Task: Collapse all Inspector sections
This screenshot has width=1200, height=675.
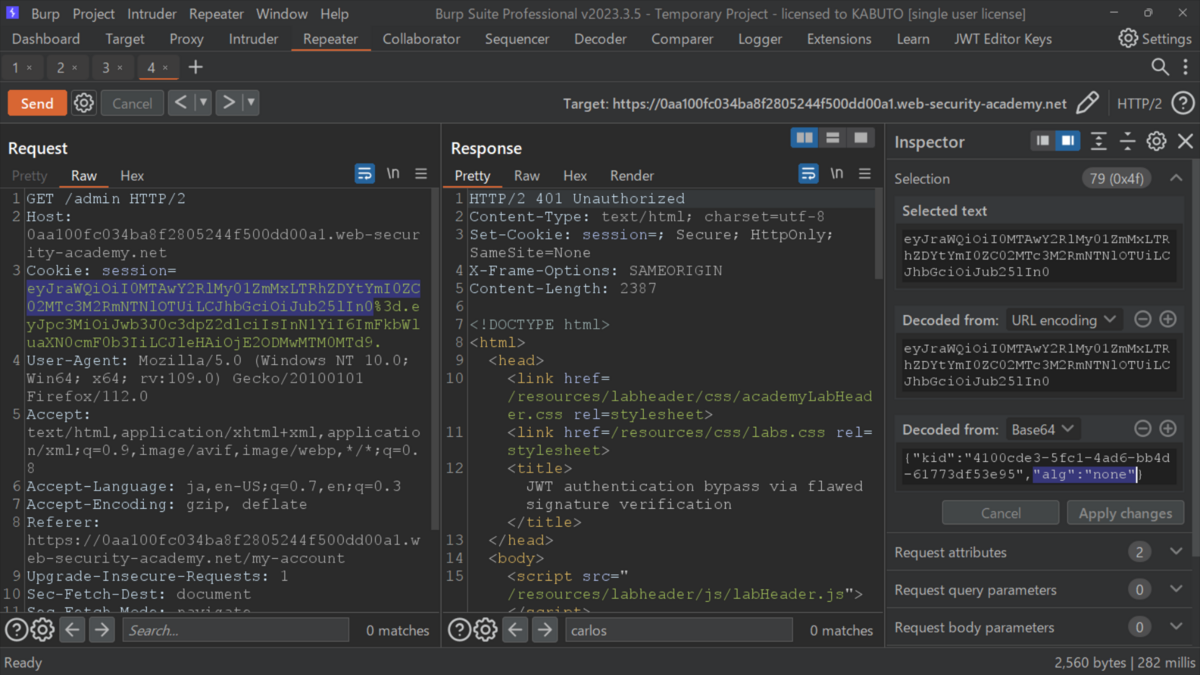Action: tap(1127, 141)
